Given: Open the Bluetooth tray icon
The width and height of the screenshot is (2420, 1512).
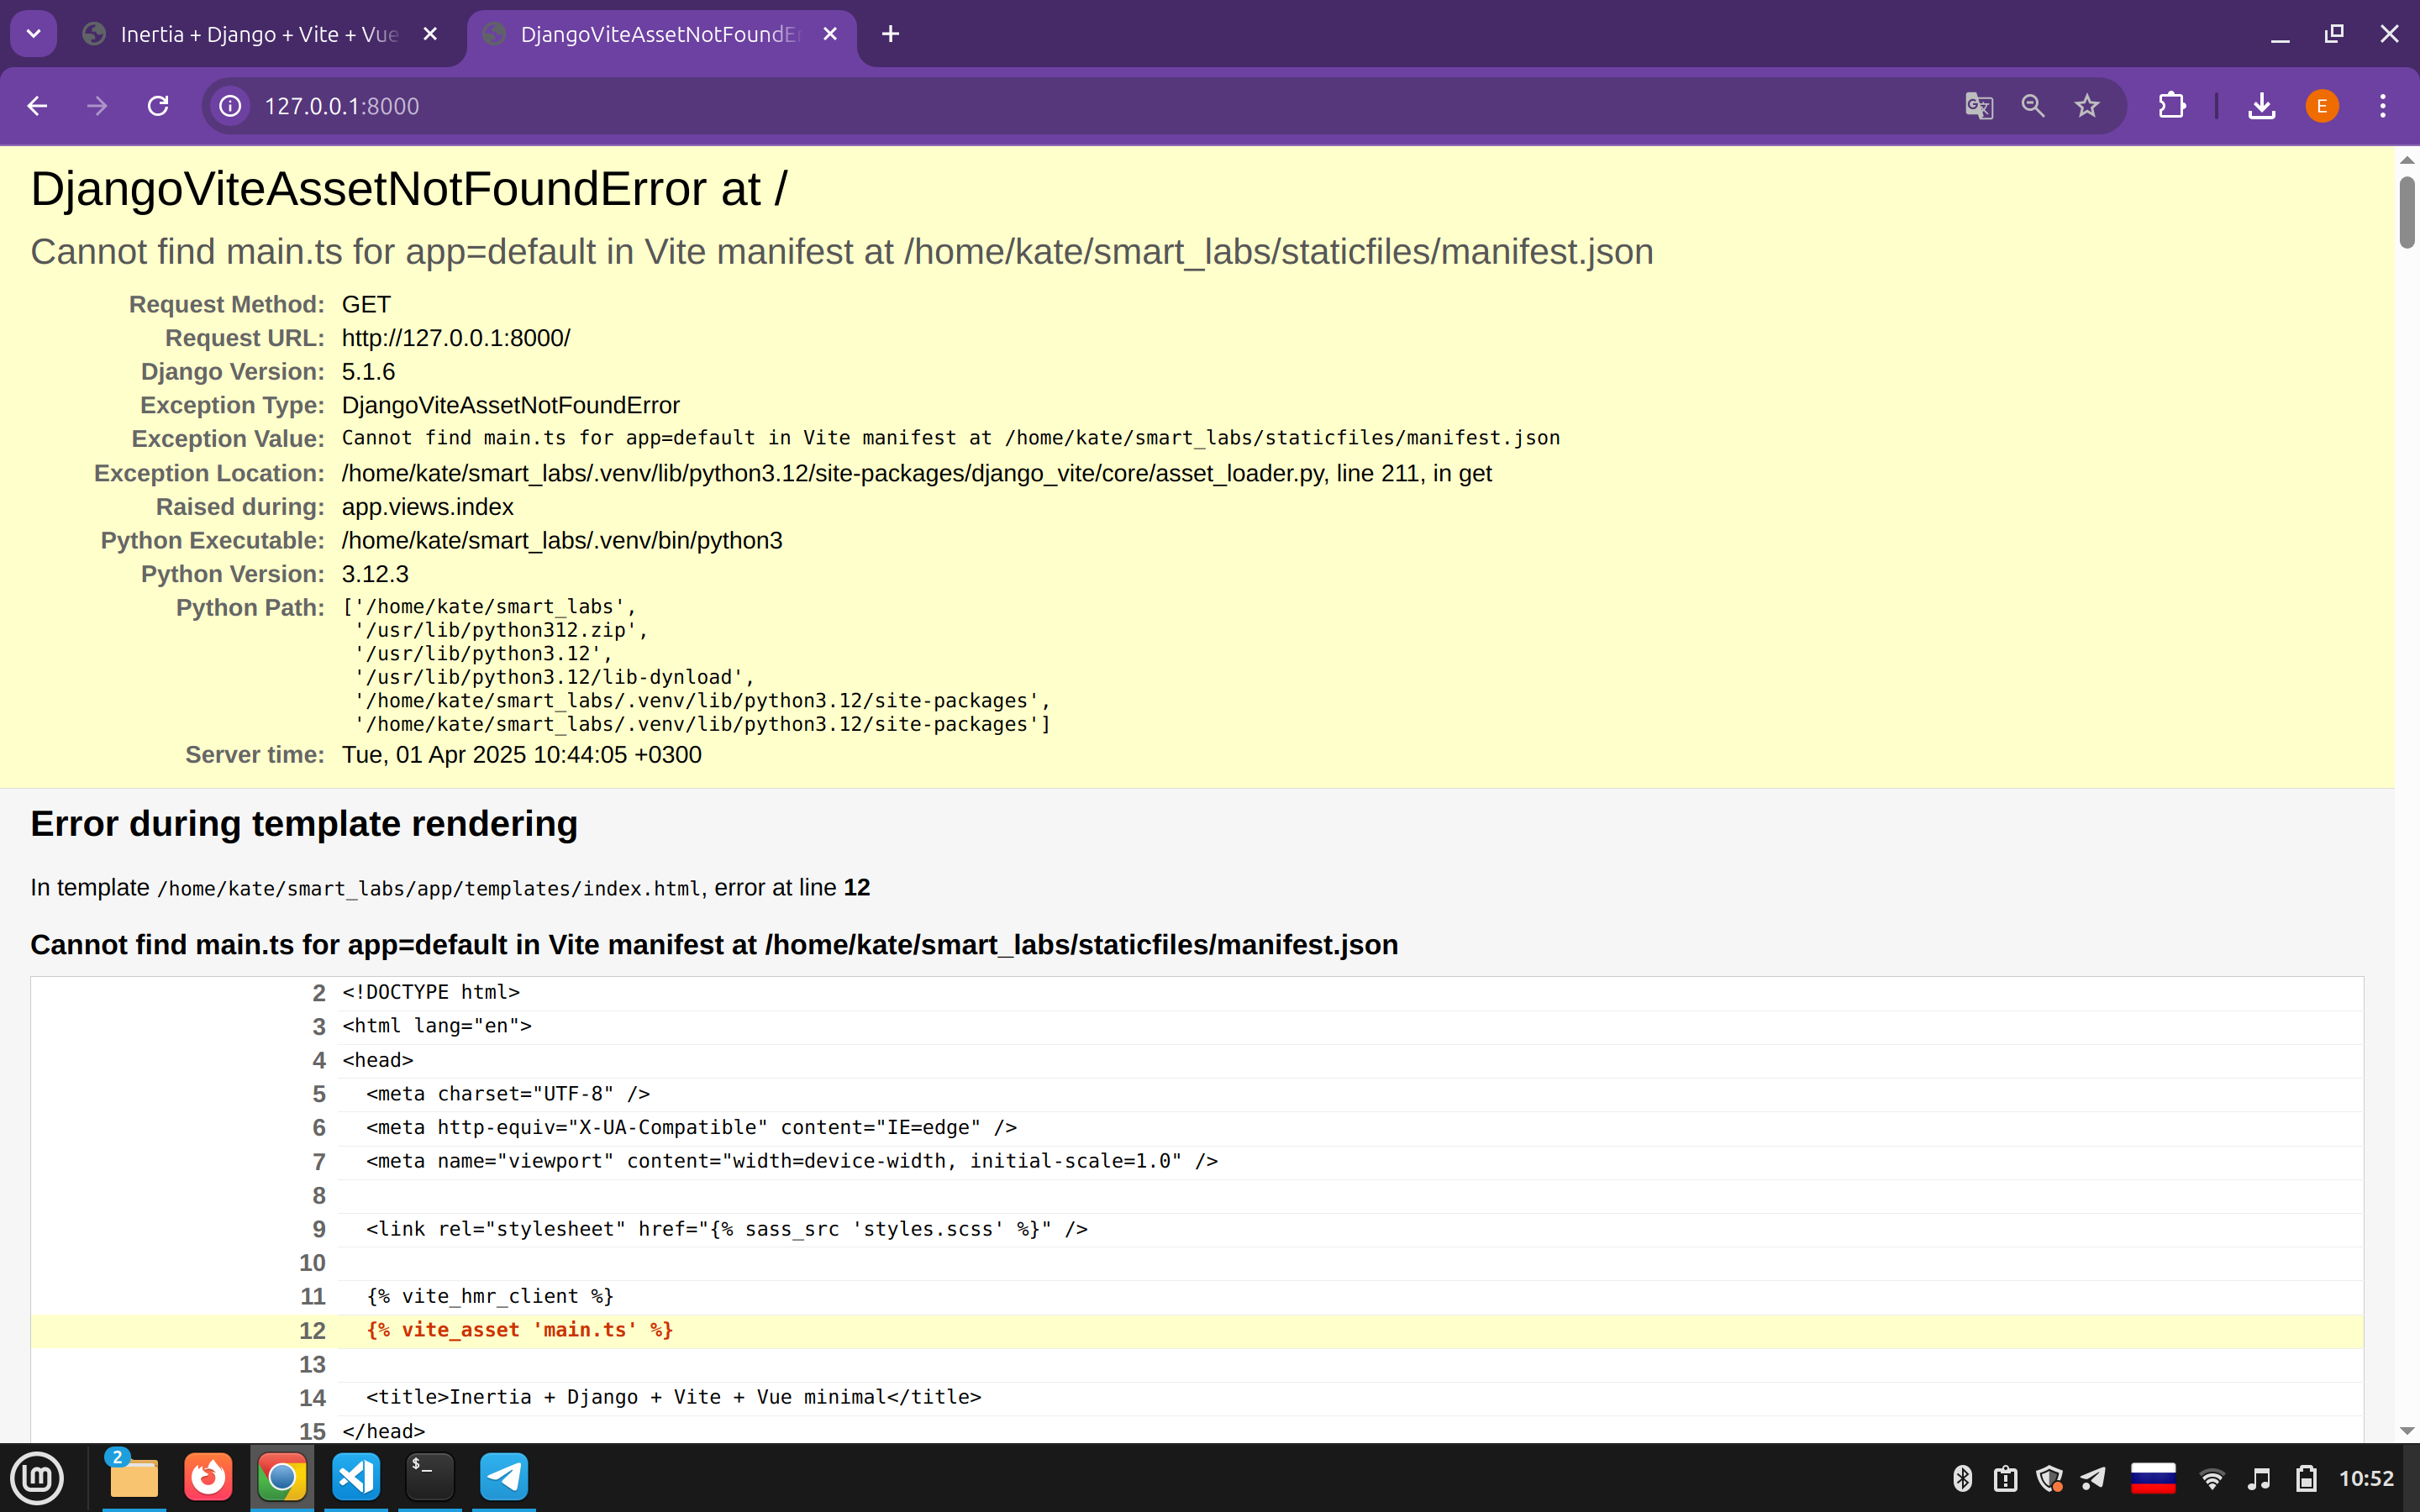Looking at the screenshot, I should [1962, 1478].
